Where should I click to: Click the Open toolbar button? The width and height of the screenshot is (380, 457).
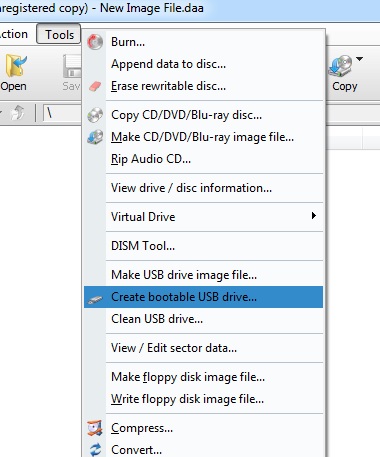pyautogui.click(x=14, y=73)
